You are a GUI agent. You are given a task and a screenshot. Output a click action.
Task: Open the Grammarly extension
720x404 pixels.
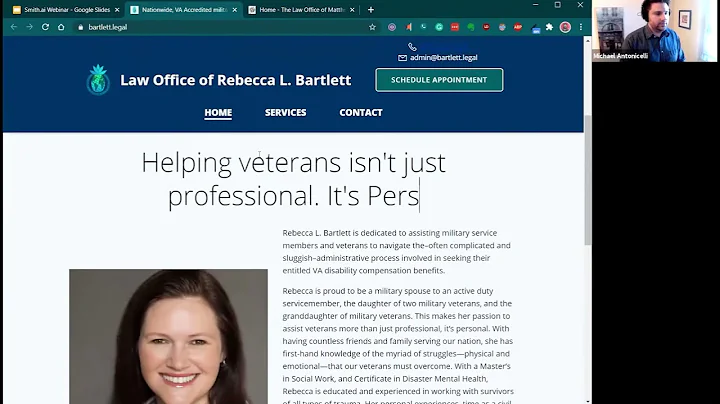tap(439, 27)
